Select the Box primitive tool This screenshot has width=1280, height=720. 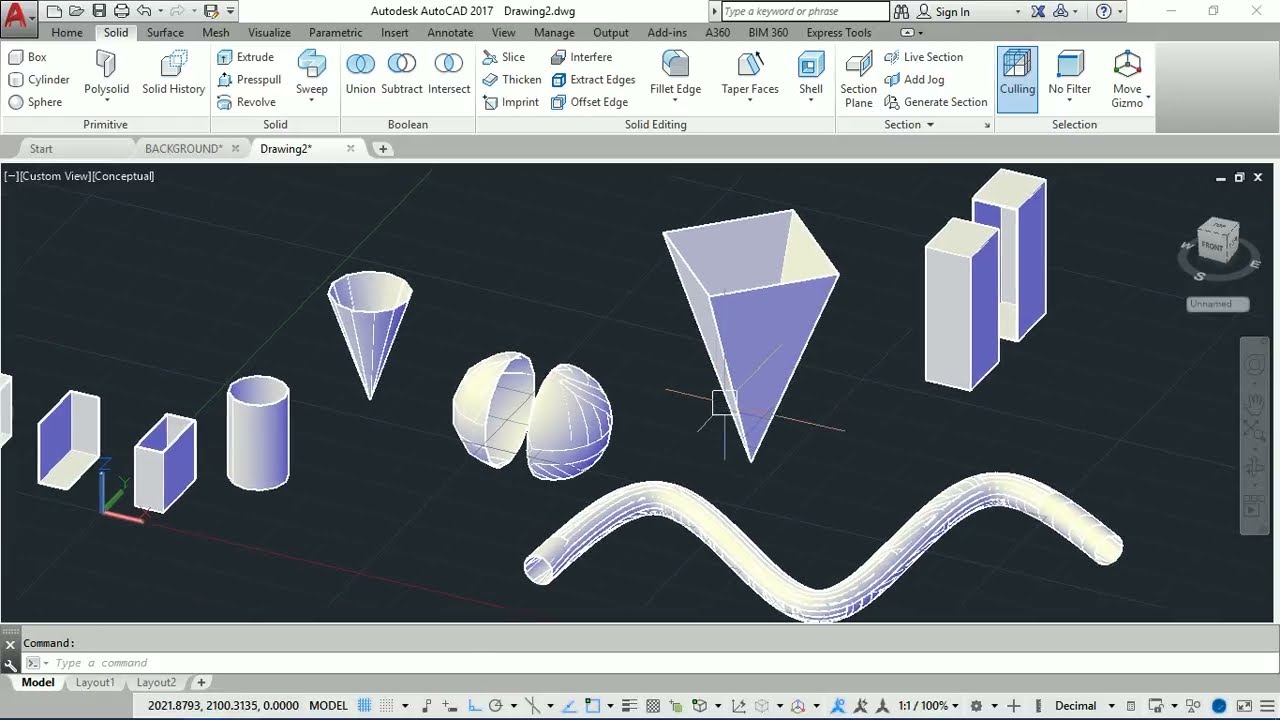(28, 57)
